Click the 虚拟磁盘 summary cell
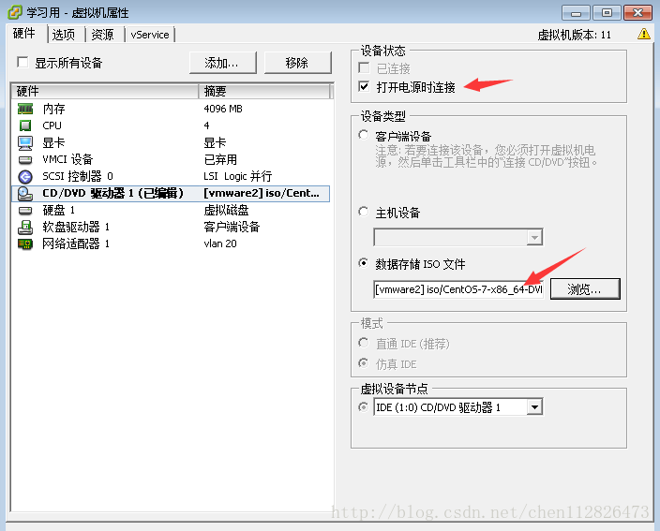 click(226, 210)
